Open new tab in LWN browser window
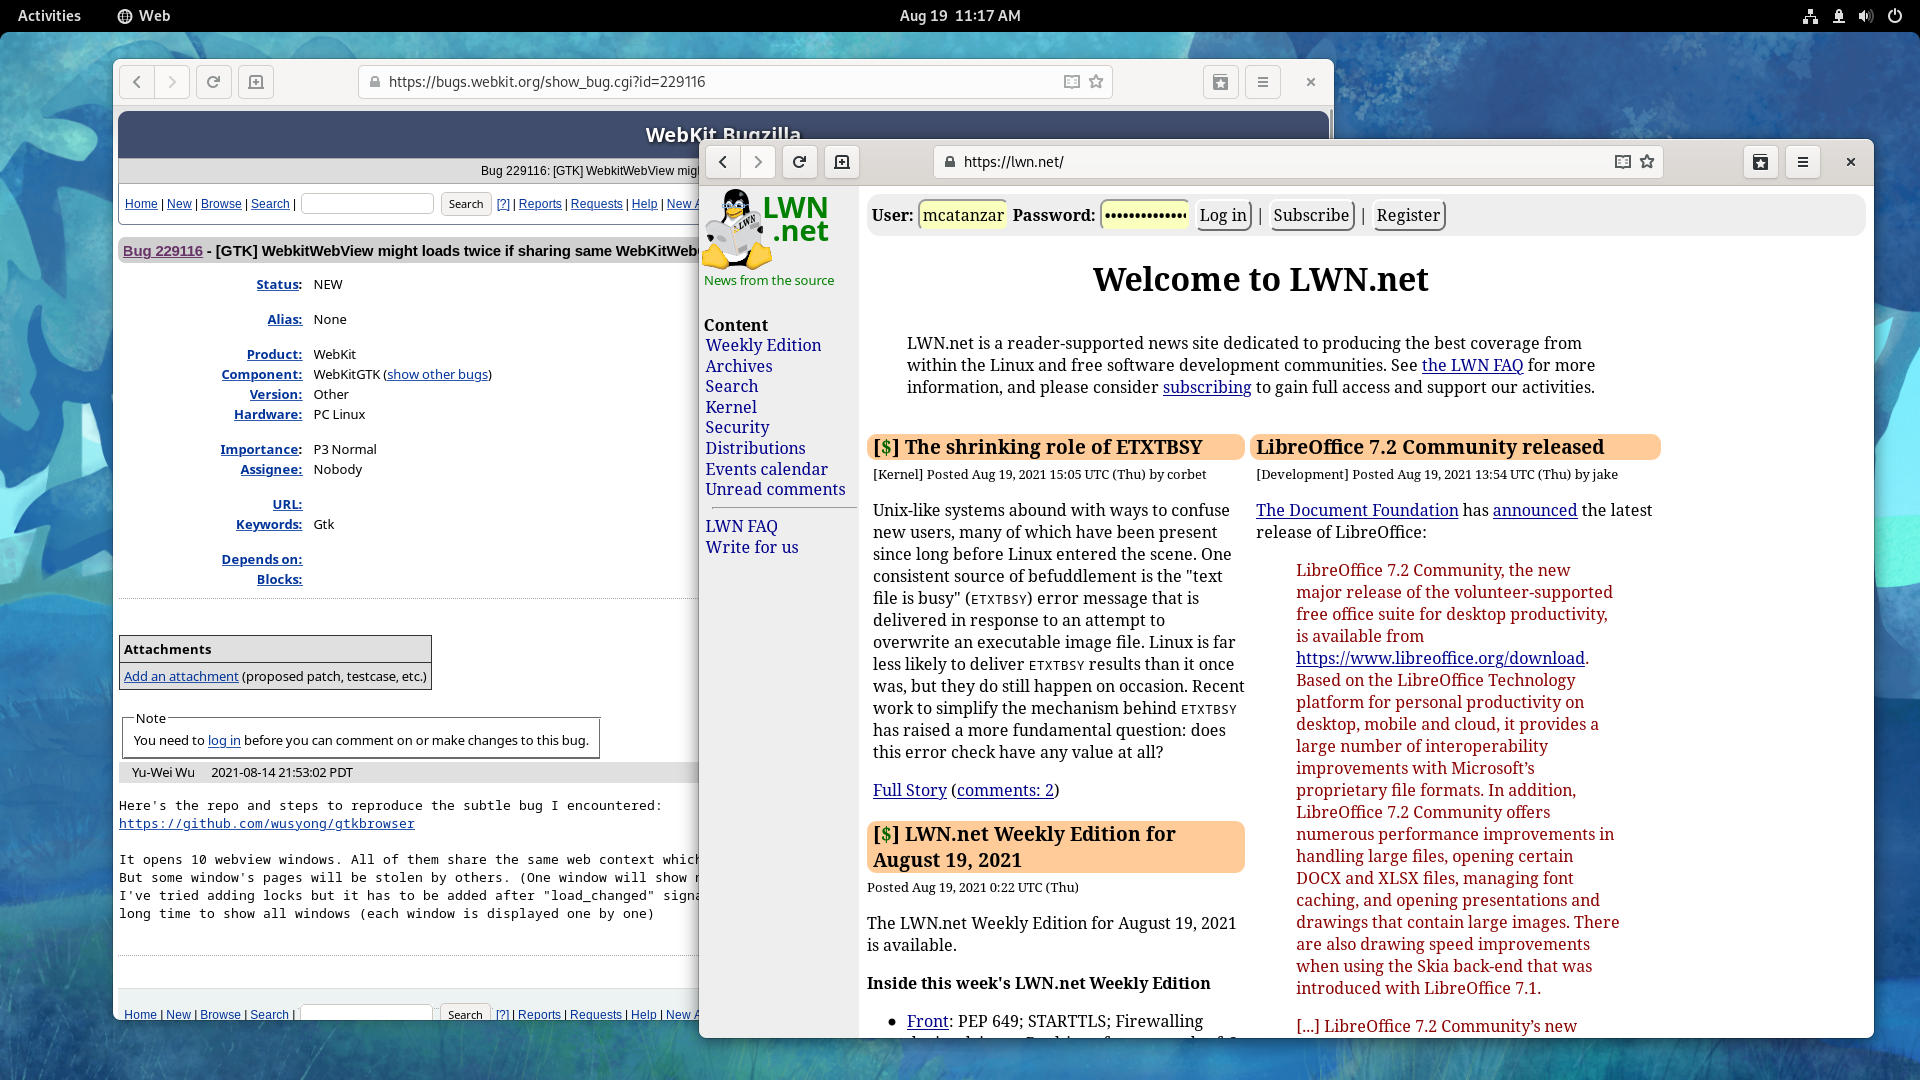The image size is (1920, 1080). [842, 162]
